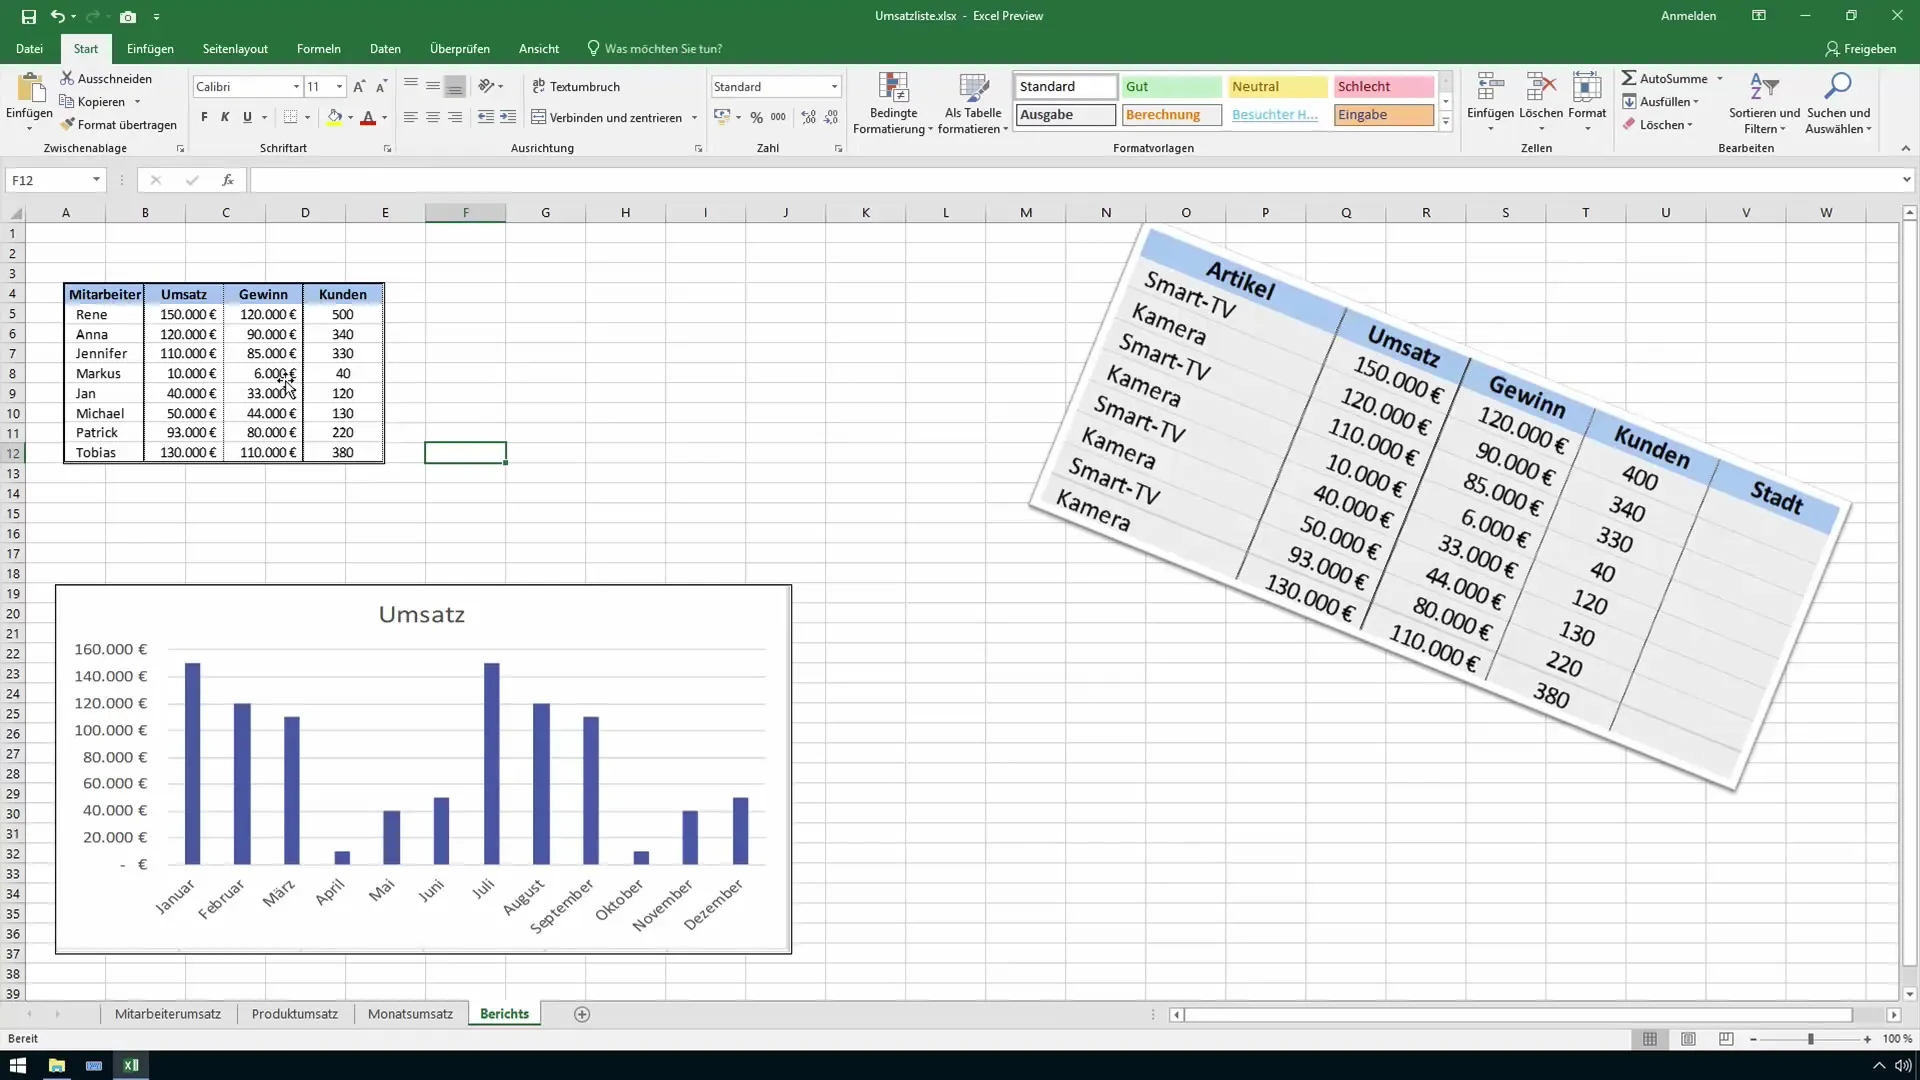Click the insert function fx icon

coord(228,180)
